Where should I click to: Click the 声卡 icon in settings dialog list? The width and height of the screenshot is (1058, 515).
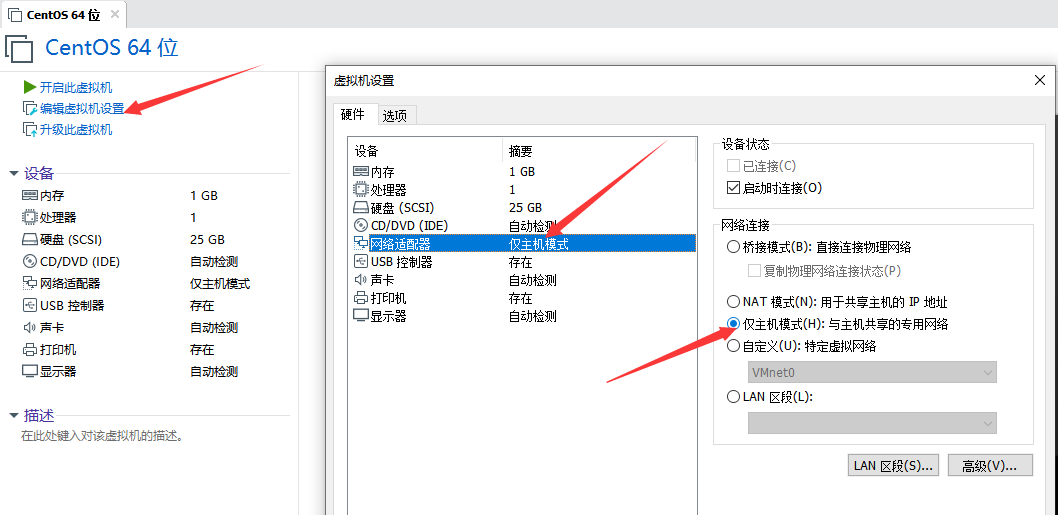tap(360, 279)
